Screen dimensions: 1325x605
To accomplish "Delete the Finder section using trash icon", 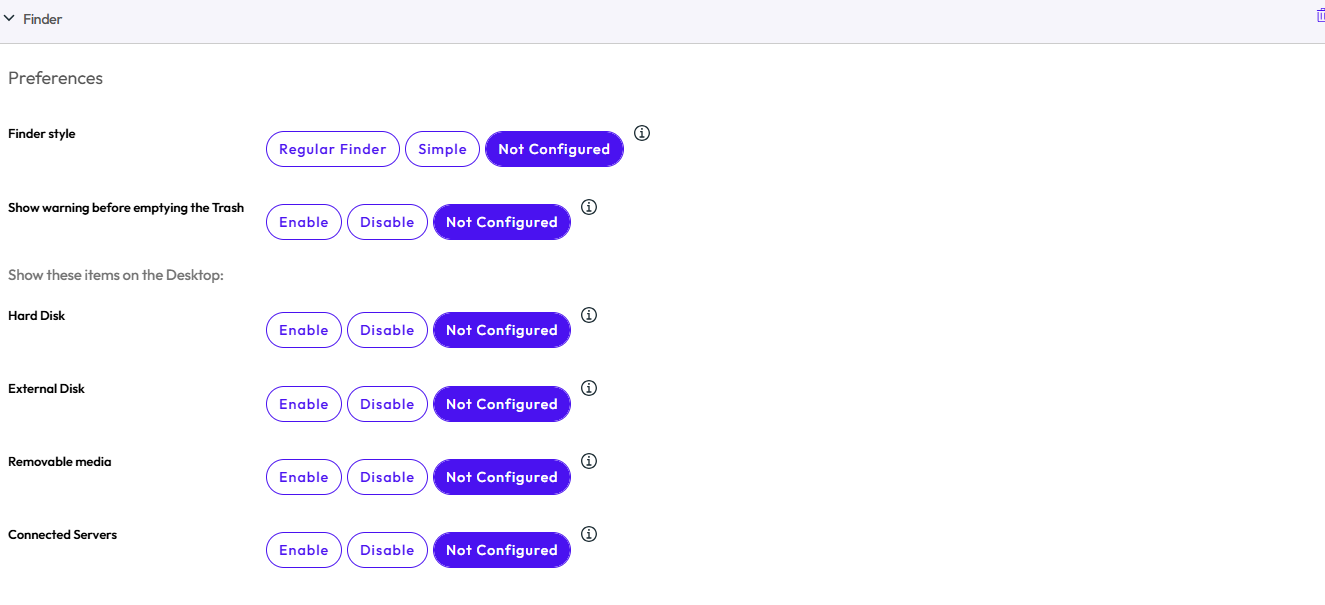I will [1320, 16].
